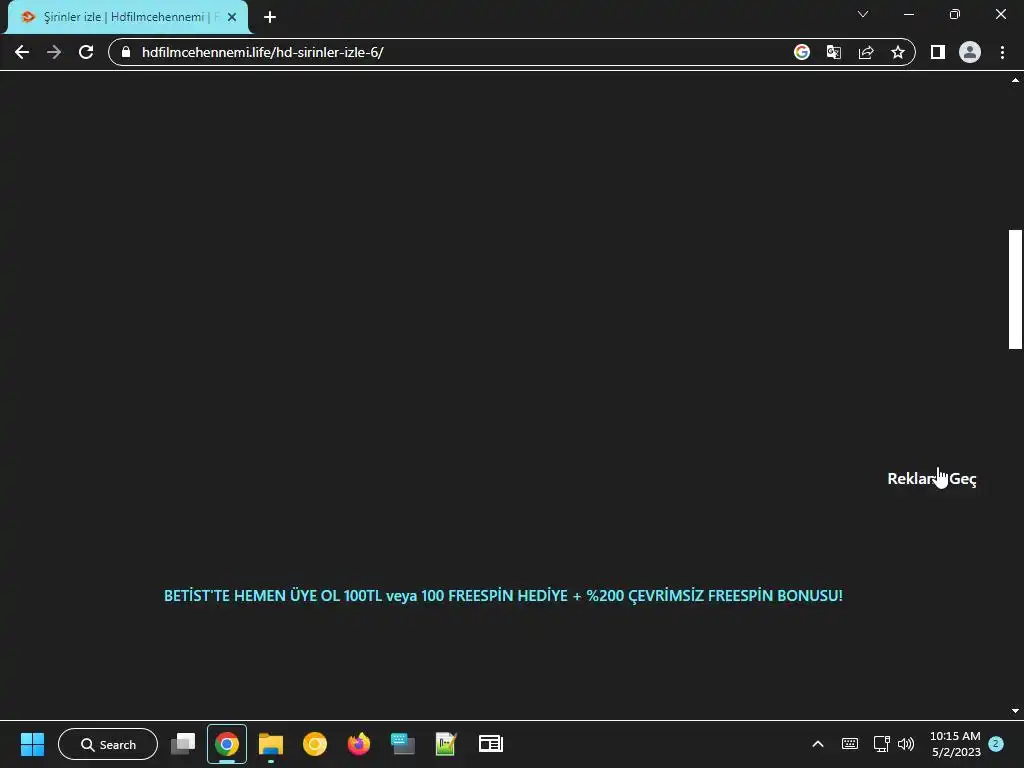Show hidden system tray icons
The height and width of the screenshot is (768, 1024).
(x=818, y=744)
